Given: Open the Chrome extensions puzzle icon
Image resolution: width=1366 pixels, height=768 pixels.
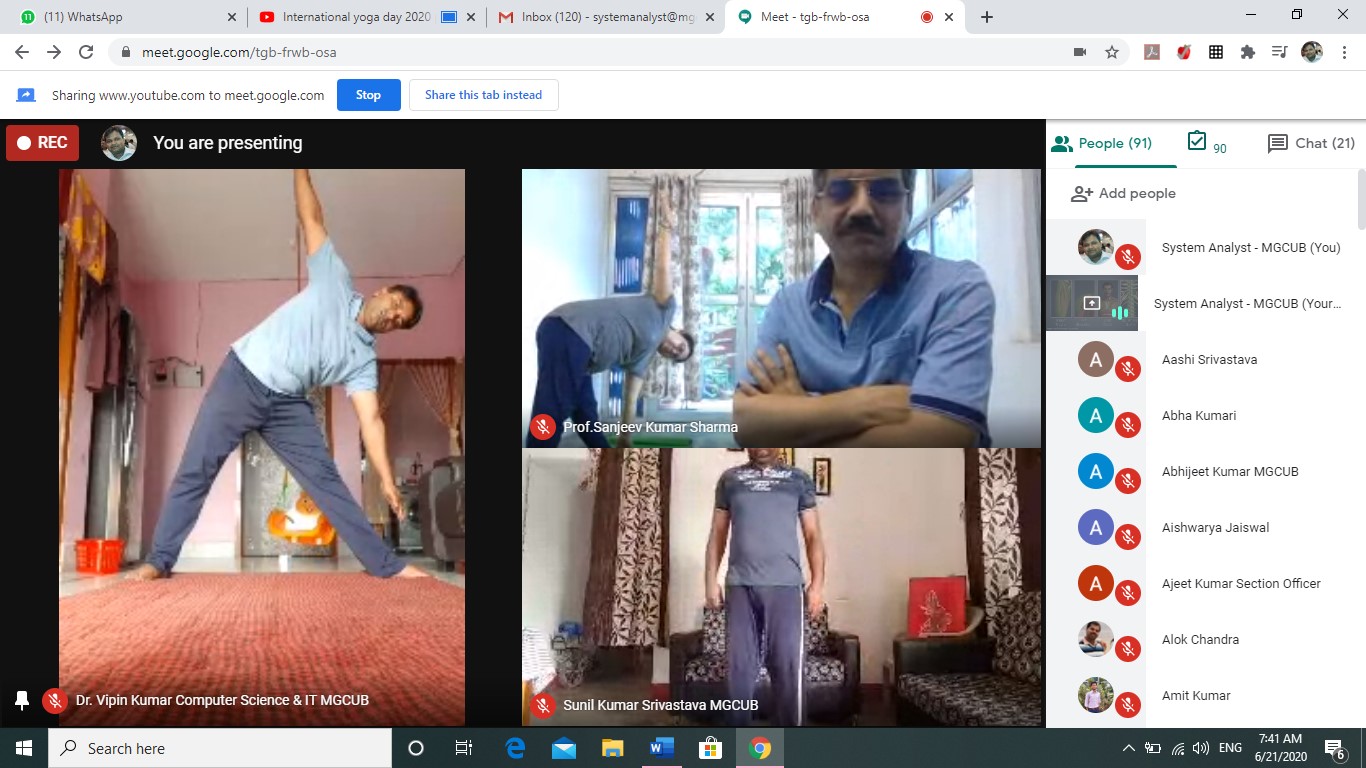Looking at the screenshot, I should pos(1247,52).
